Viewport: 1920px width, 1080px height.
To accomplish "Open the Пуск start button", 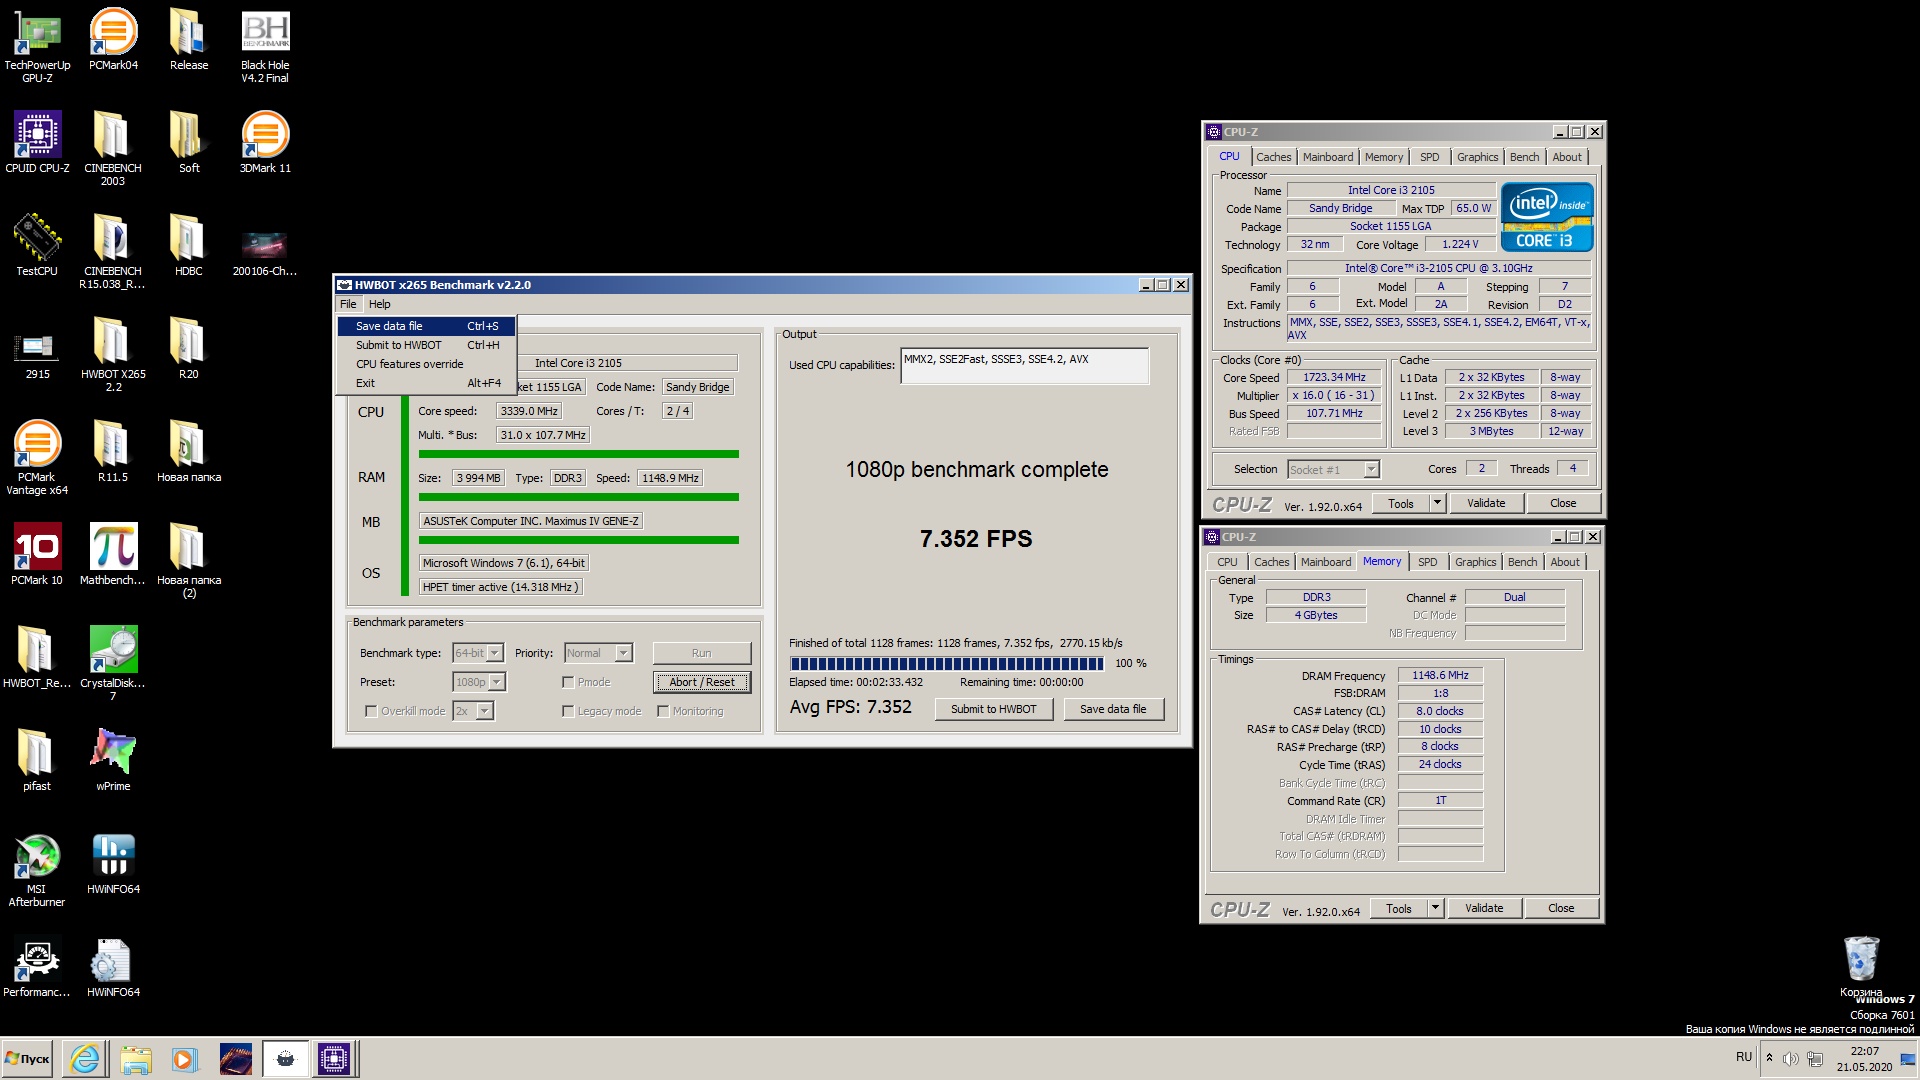I will (27, 1059).
